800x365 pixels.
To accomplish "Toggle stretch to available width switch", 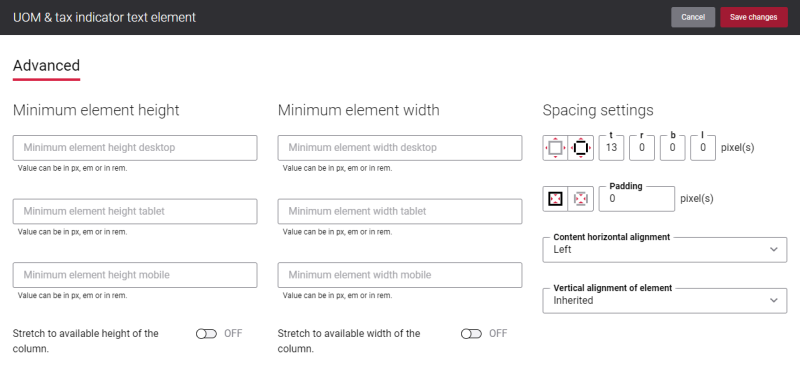I will [471, 334].
